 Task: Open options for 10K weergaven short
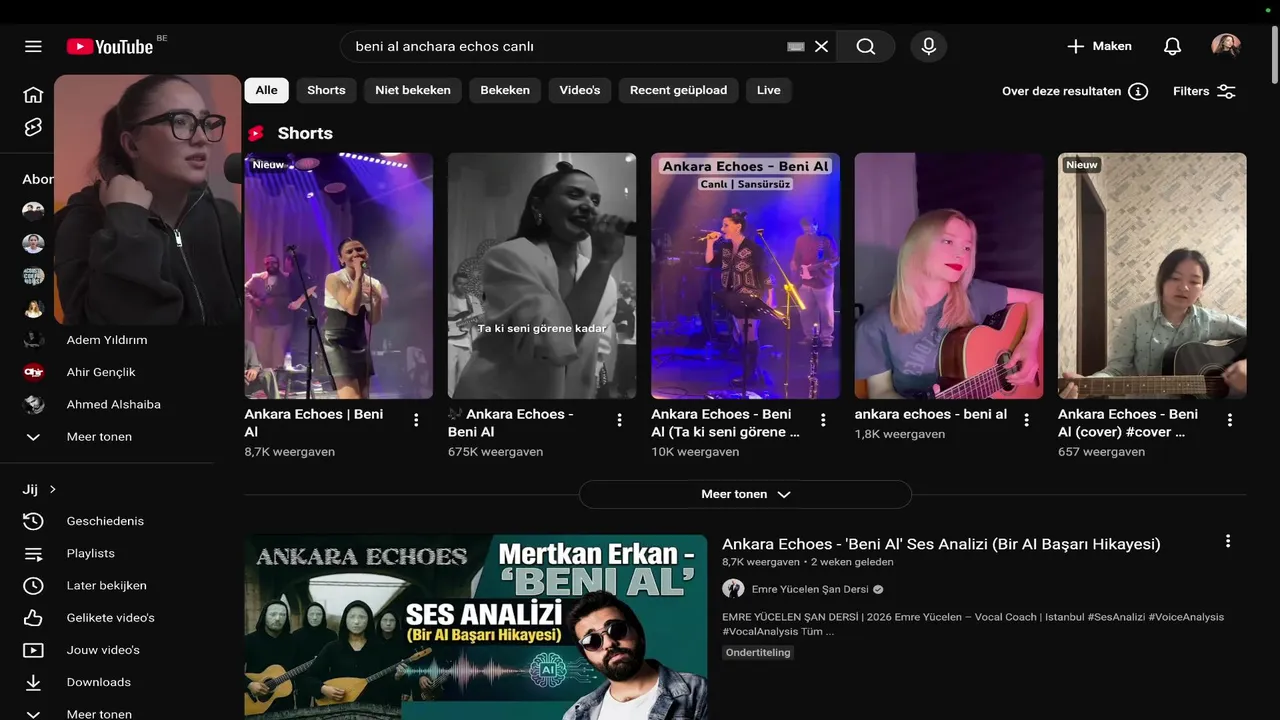[x=823, y=420]
